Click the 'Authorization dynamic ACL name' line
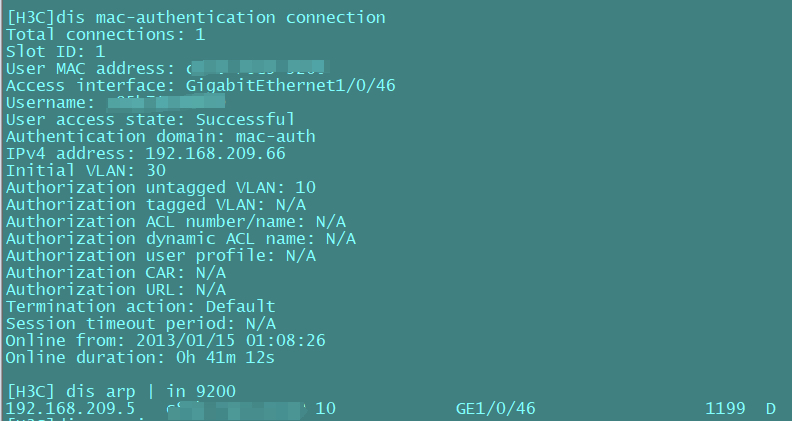The height and width of the screenshot is (421, 792). [x=181, y=239]
